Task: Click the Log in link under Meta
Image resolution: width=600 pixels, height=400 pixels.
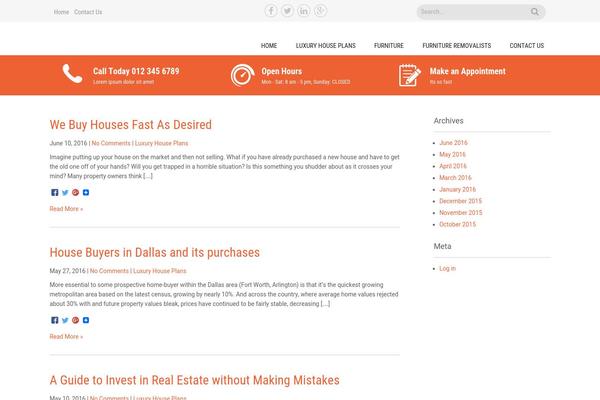Action: coord(447,269)
